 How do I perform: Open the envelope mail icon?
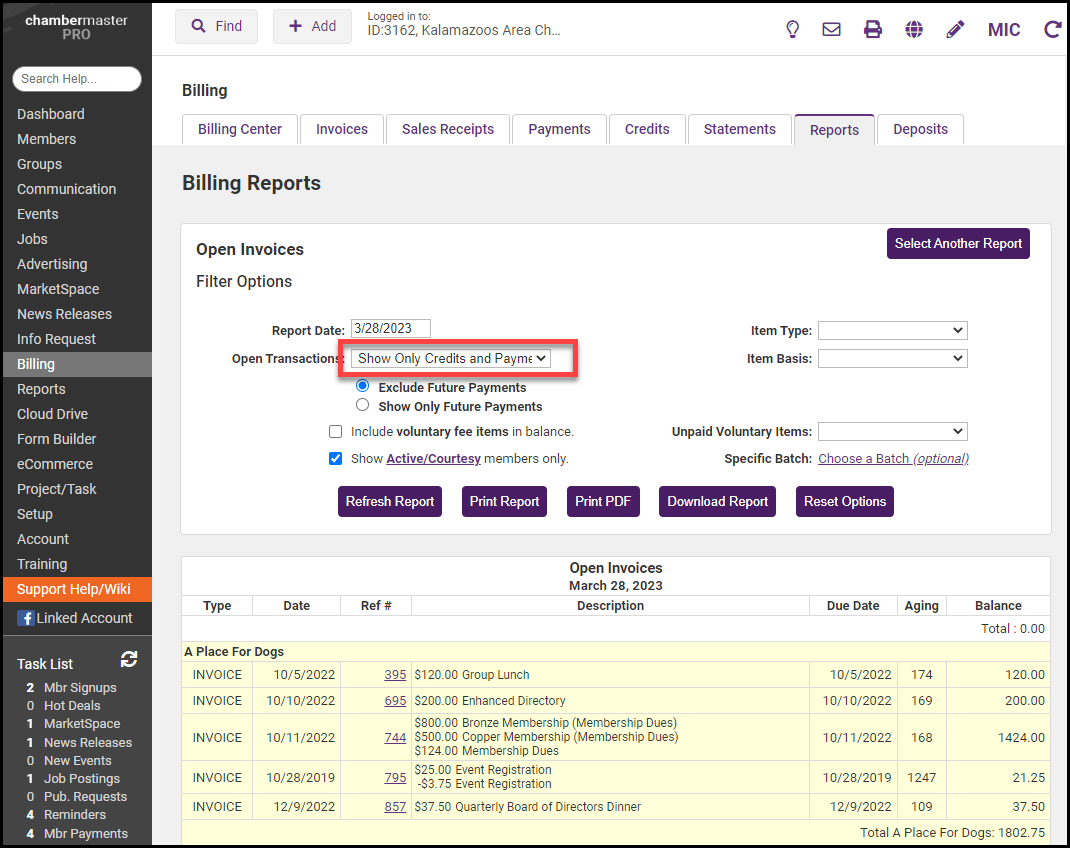coord(831,29)
